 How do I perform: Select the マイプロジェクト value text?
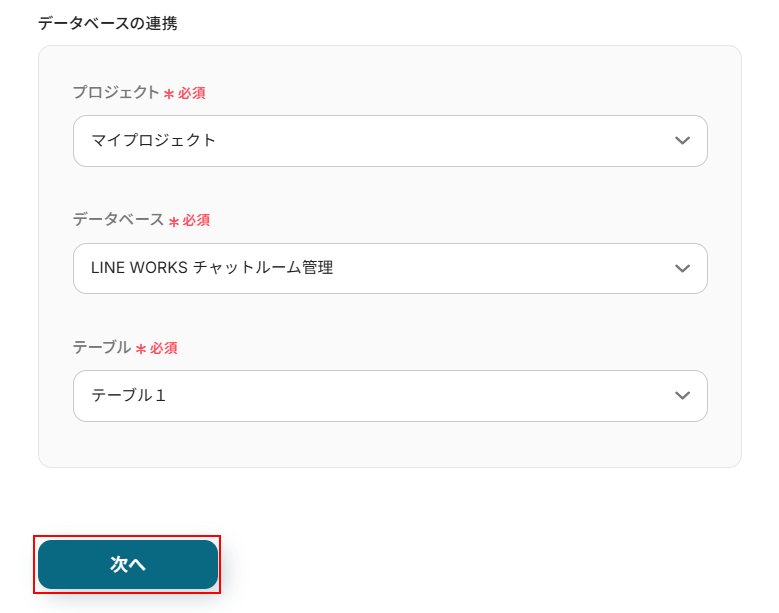coord(154,141)
